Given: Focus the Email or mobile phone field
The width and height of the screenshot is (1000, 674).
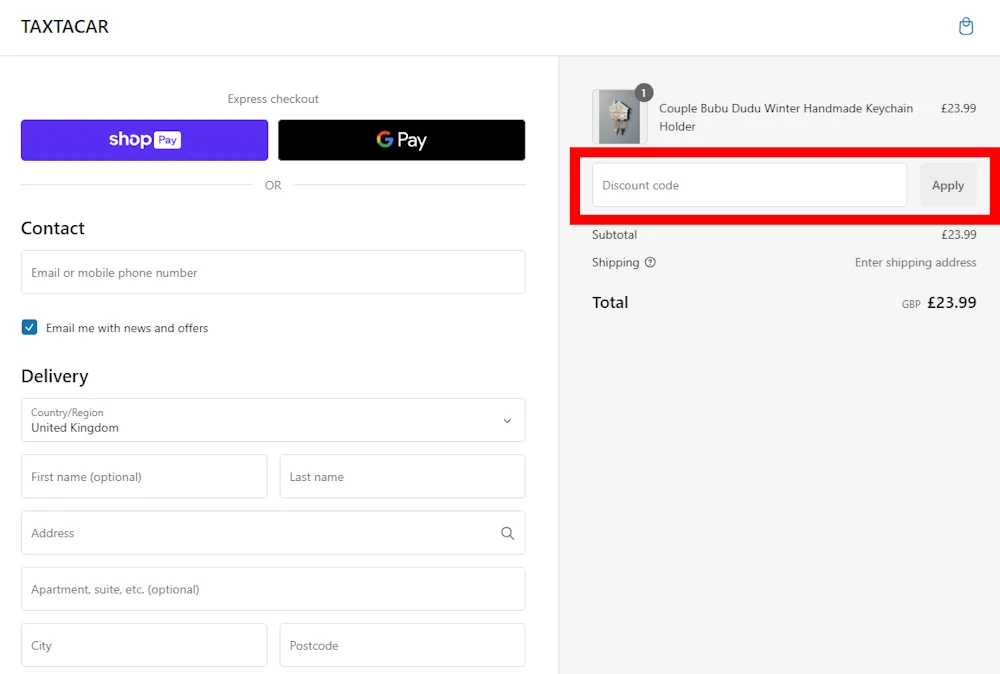Looking at the screenshot, I should [273, 272].
